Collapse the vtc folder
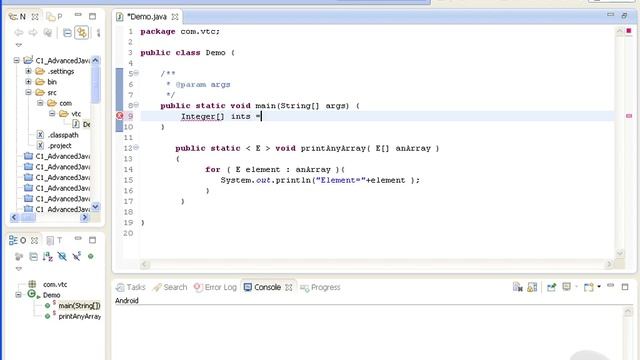The height and width of the screenshot is (360, 640). coord(52,113)
